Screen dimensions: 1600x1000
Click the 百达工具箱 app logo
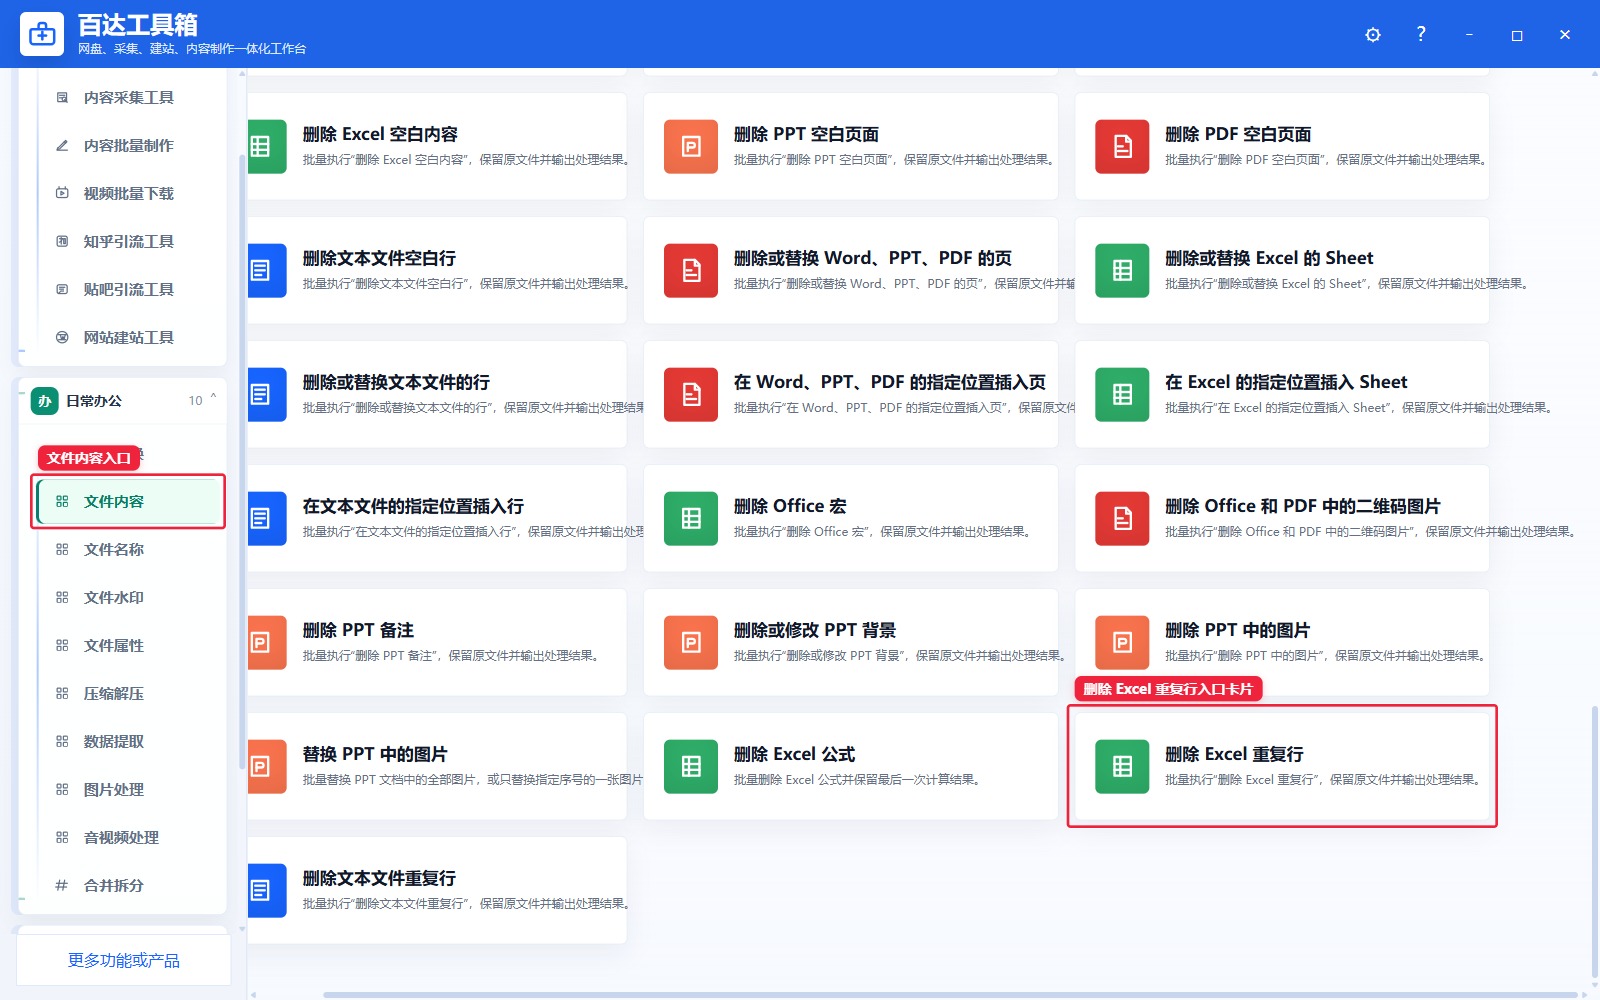[x=42, y=34]
